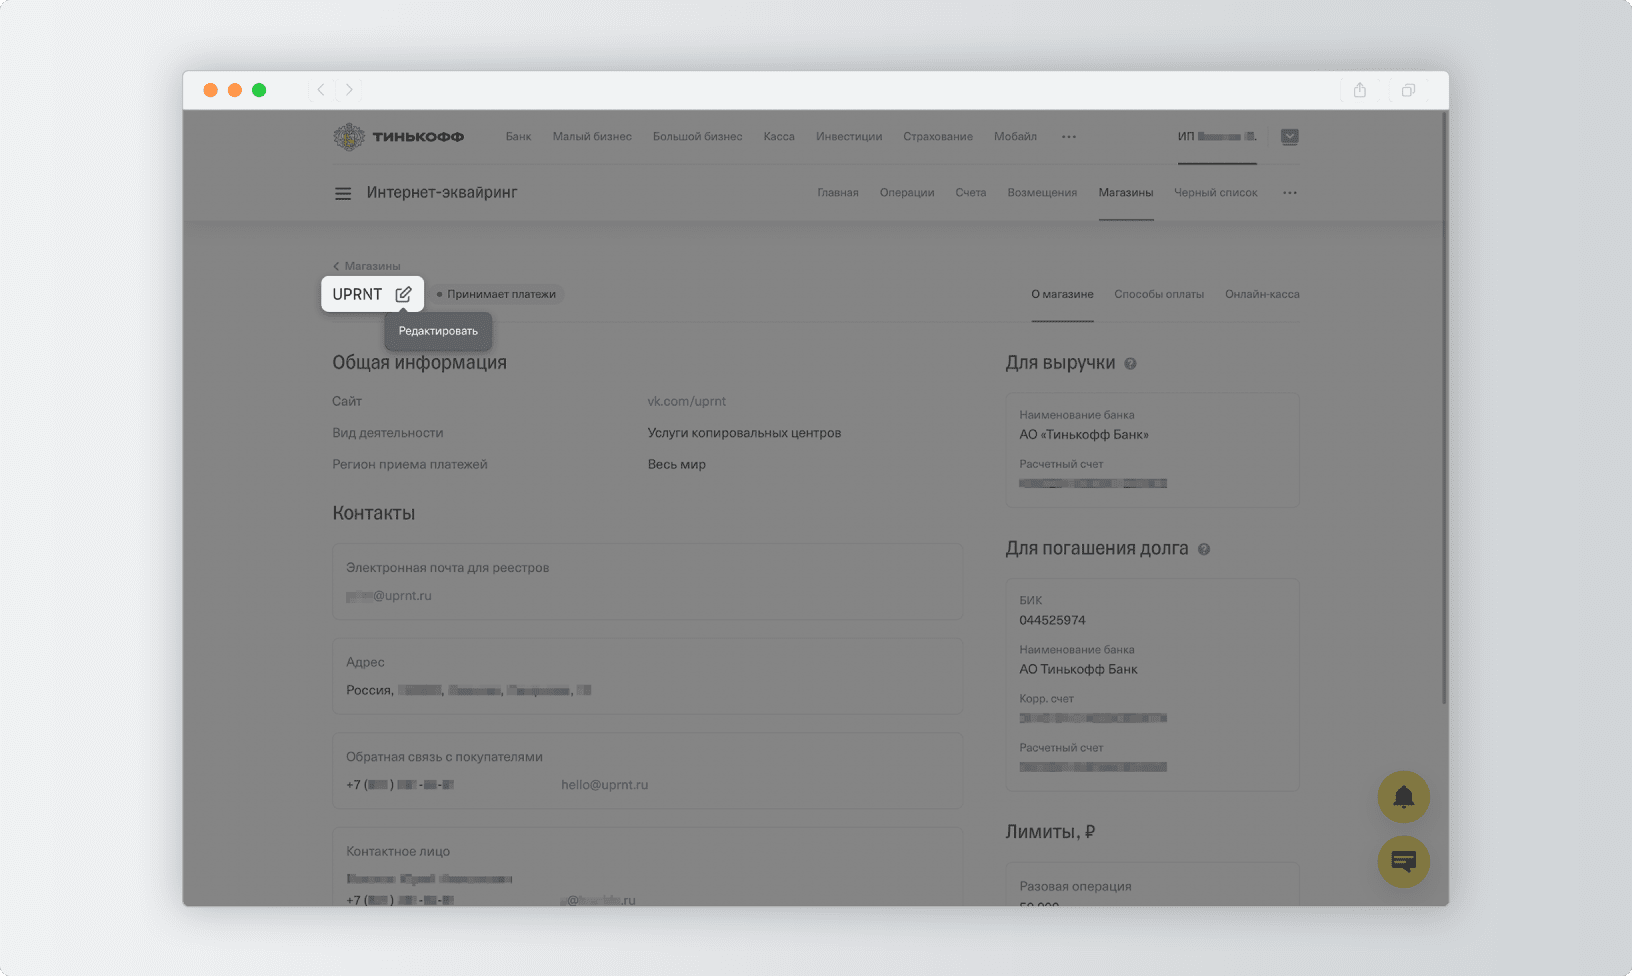1632x976 pixels.
Task: Open Инвестиции section
Action: [x=849, y=137]
